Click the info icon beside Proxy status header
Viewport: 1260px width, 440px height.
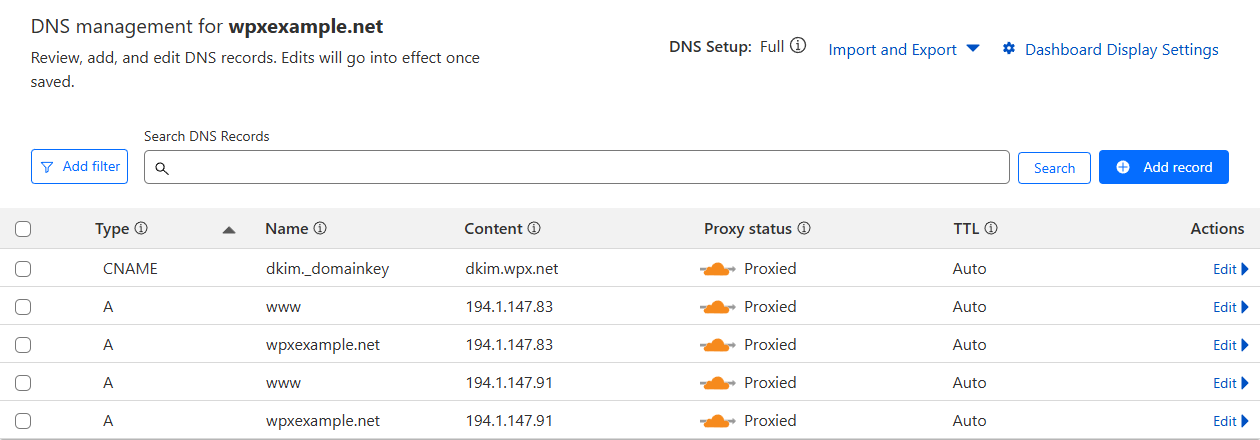(x=804, y=229)
